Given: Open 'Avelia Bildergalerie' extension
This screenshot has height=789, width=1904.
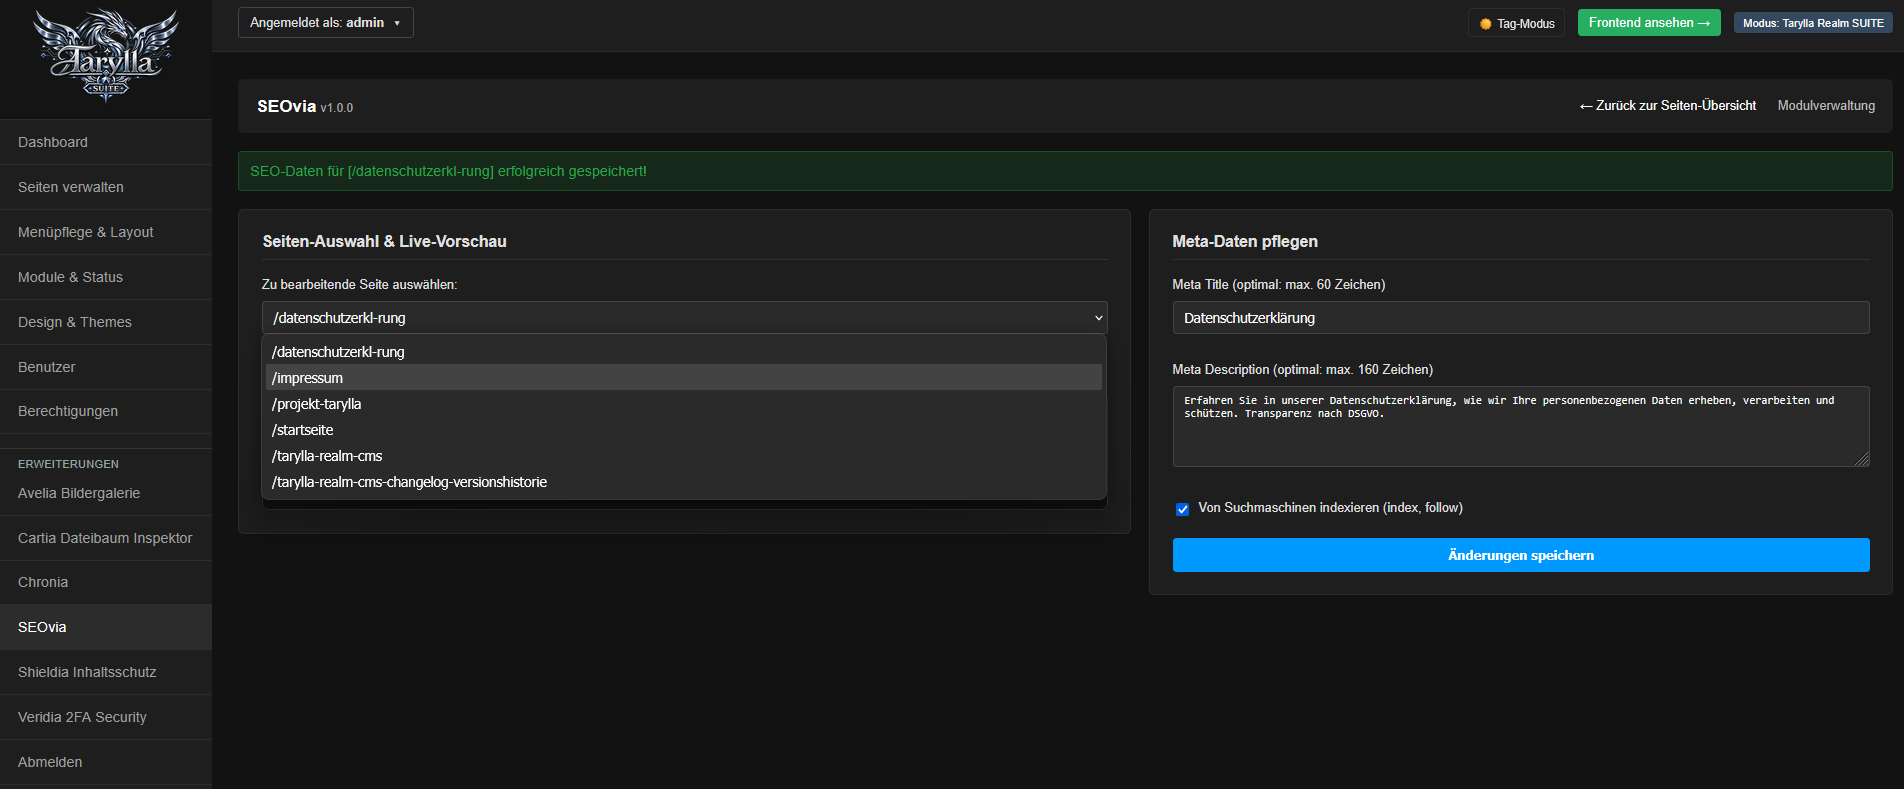Looking at the screenshot, I should point(106,493).
